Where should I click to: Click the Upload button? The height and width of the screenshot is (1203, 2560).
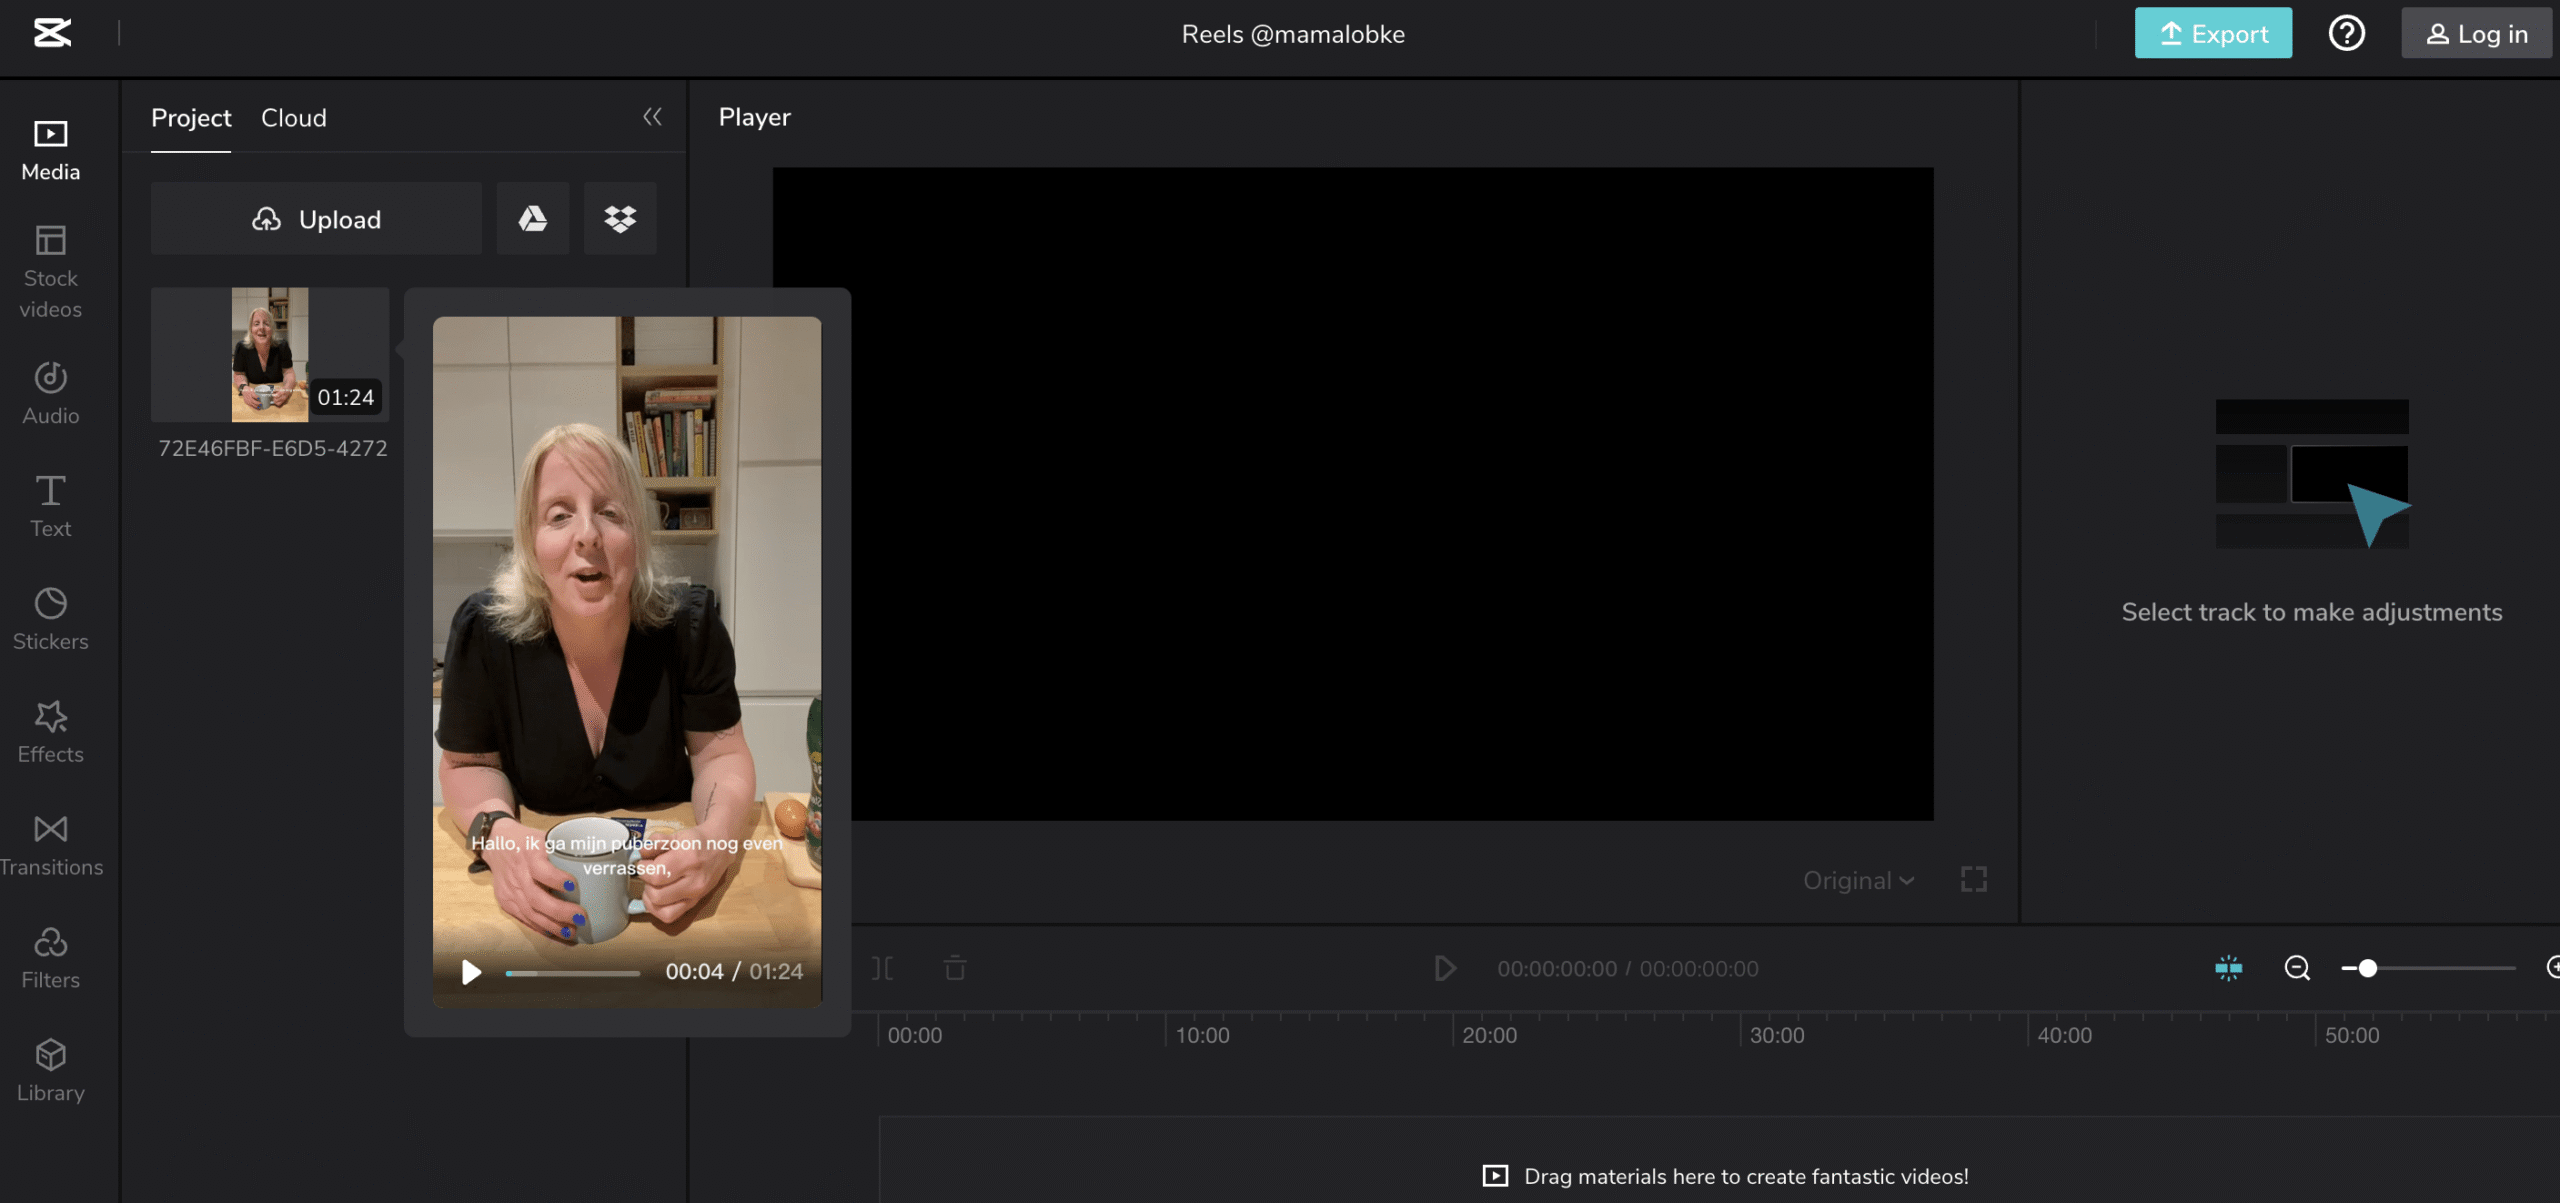click(x=316, y=218)
